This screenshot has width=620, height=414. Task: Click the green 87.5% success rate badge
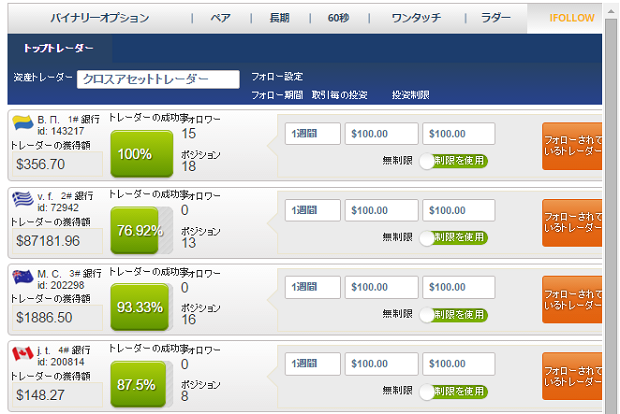[135, 384]
